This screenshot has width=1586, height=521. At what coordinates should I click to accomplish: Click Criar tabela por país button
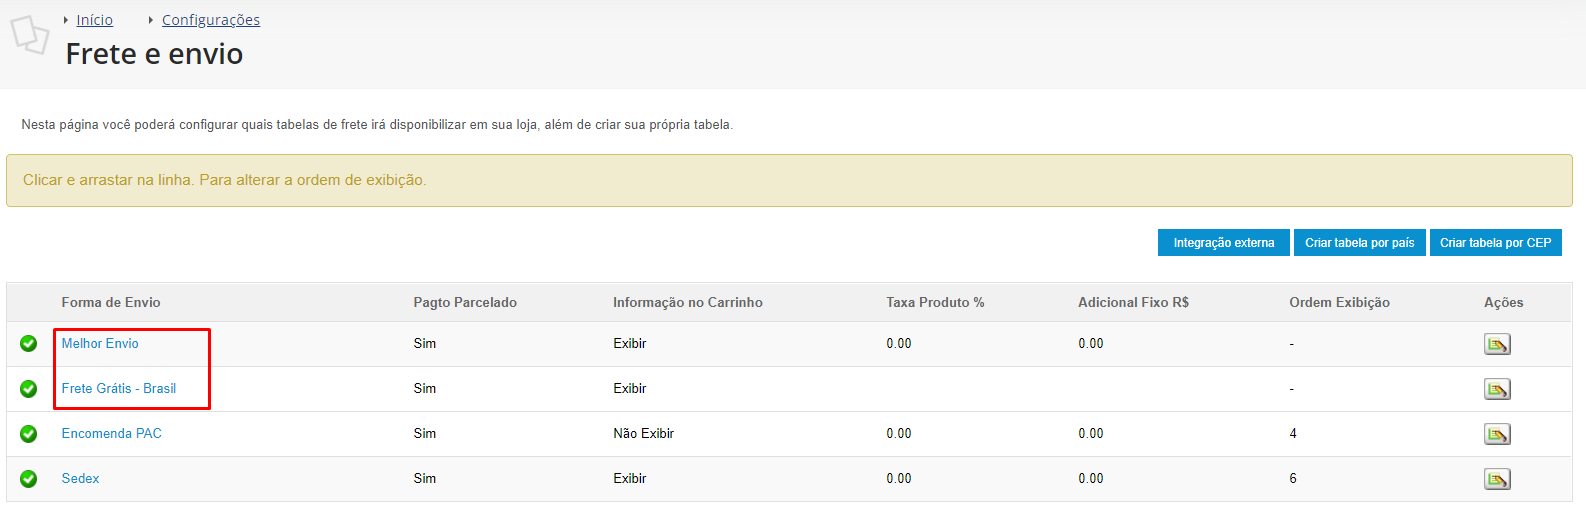[1360, 243]
